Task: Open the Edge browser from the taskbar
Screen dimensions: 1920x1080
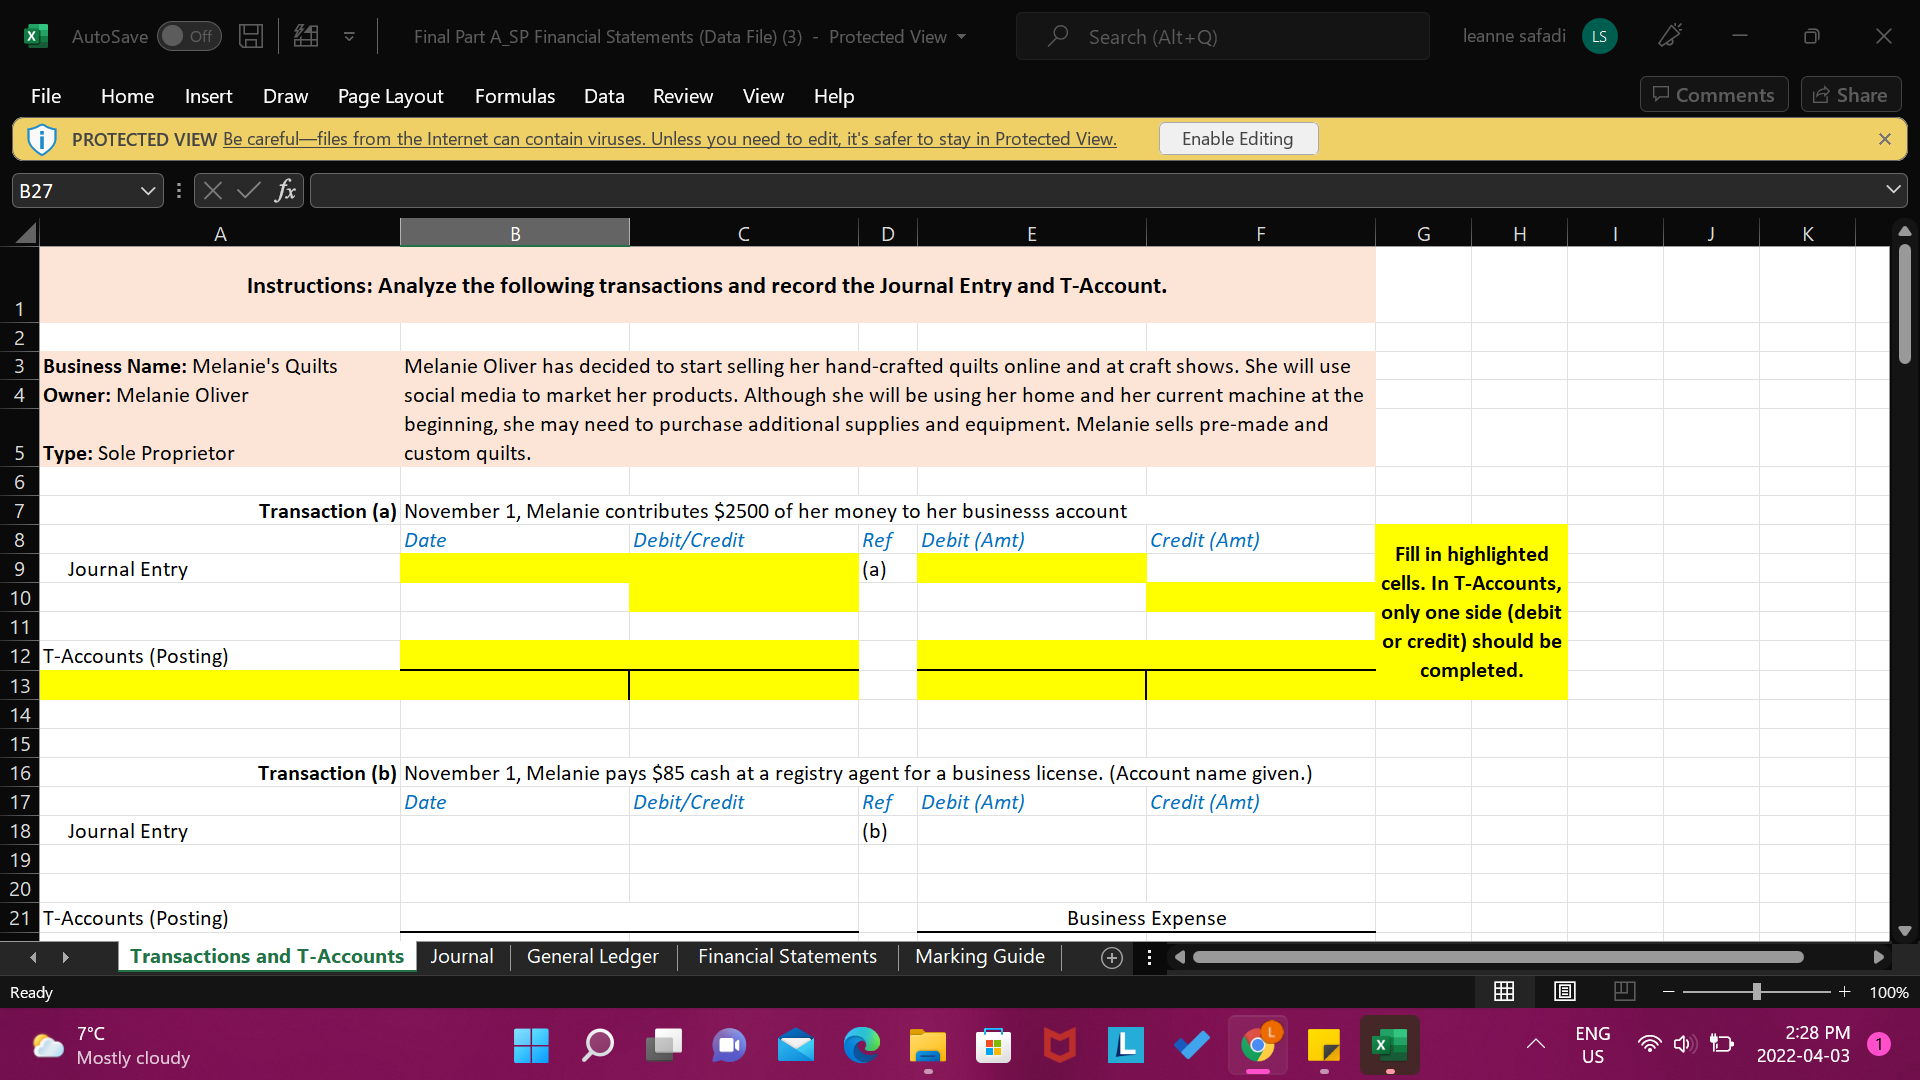Action: click(x=861, y=1045)
